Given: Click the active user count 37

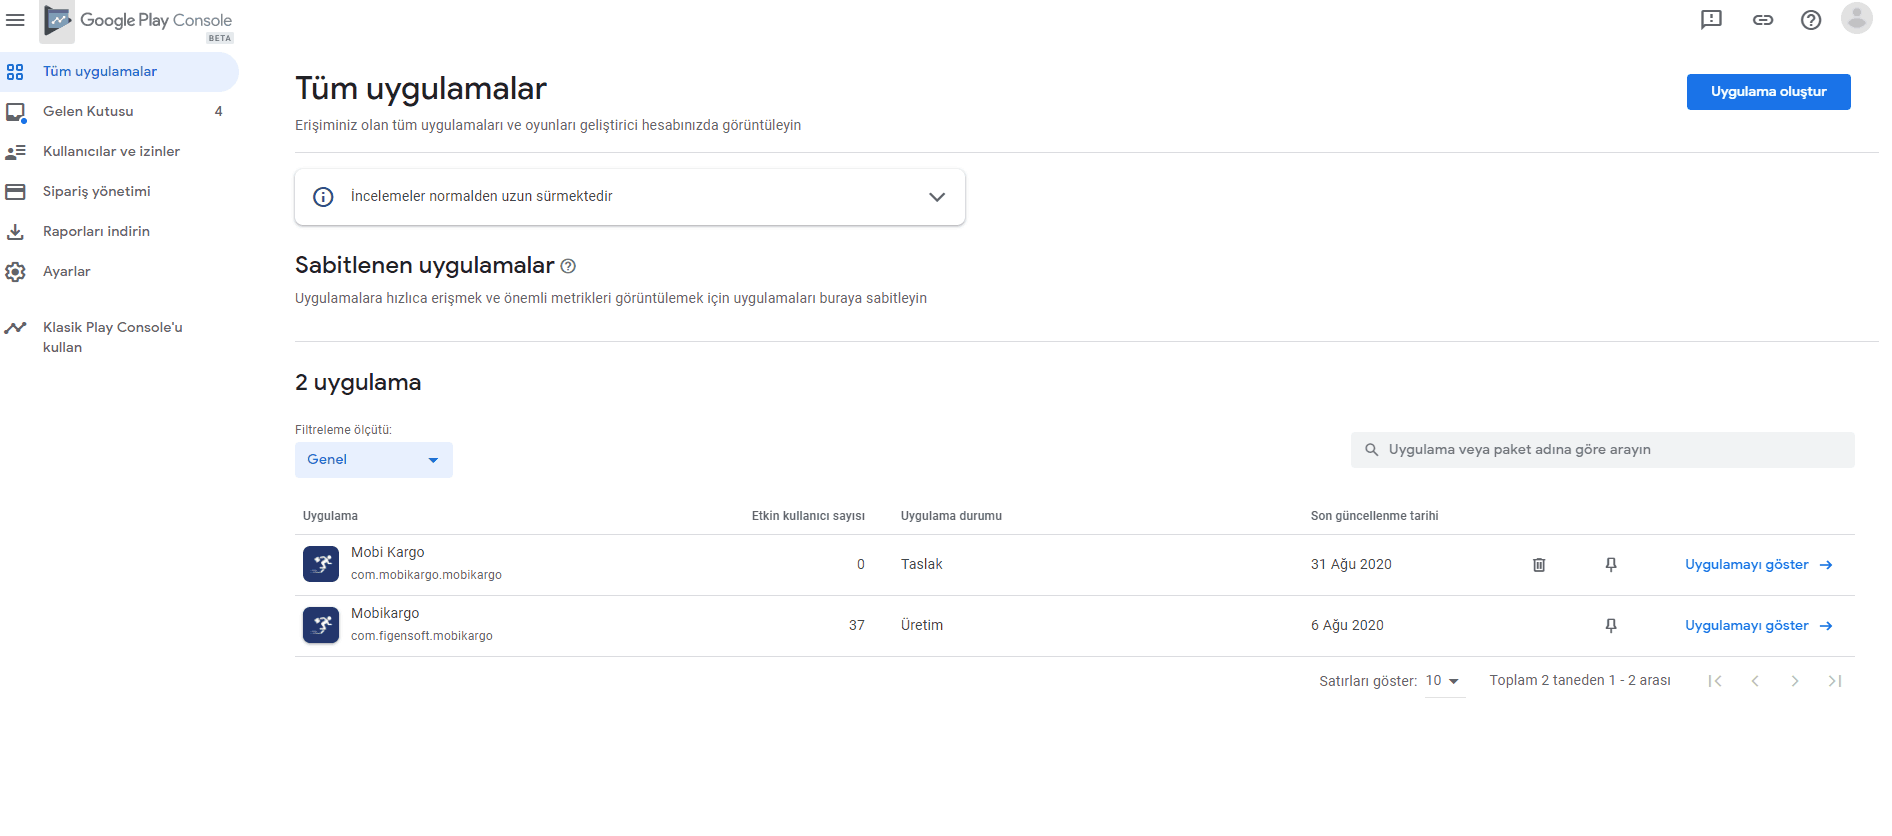Looking at the screenshot, I should (856, 626).
